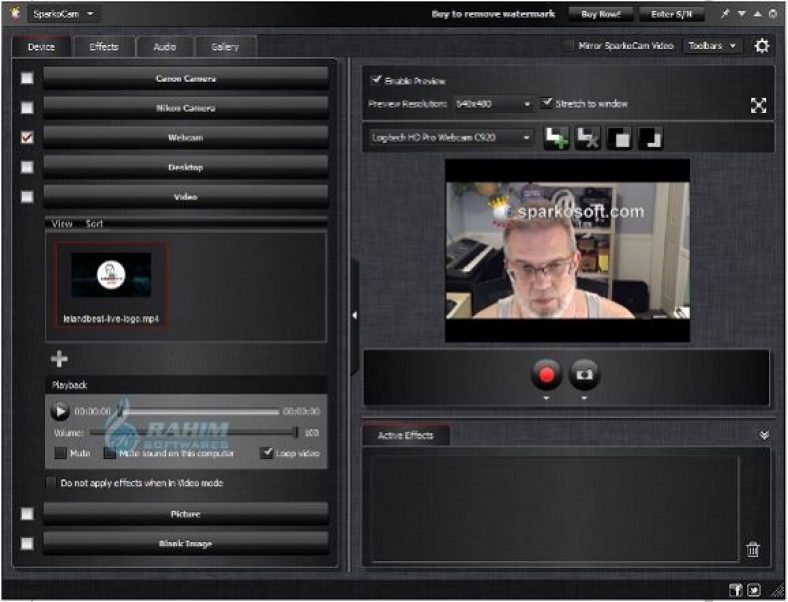Click the Webcam button
The height and width of the screenshot is (602, 788).
[186, 137]
